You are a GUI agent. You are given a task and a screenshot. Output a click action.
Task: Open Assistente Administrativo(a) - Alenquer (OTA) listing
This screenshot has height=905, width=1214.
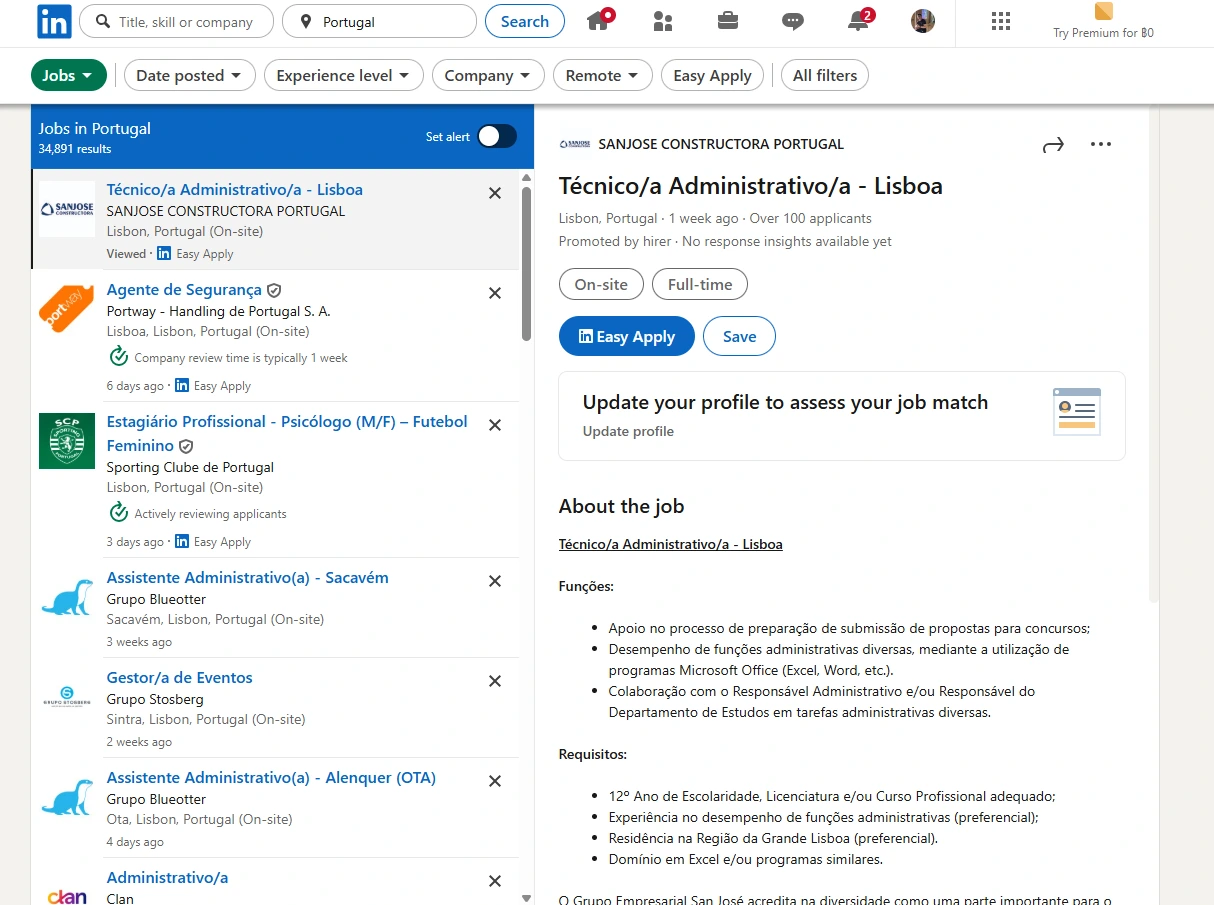click(271, 777)
